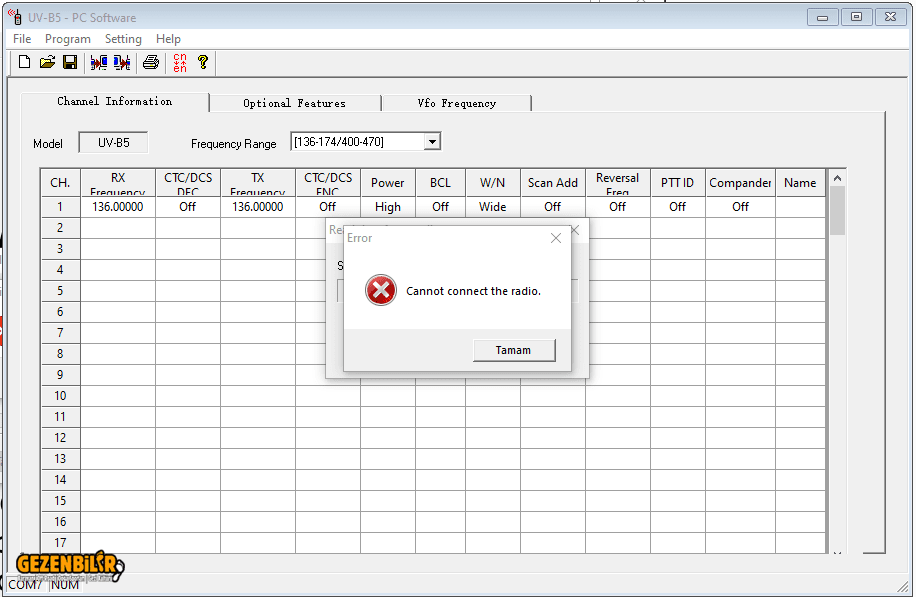The height and width of the screenshot is (597, 916).
Task: Click TX Frequency 136.00000 in channel 1
Action: [x=258, y=207]
